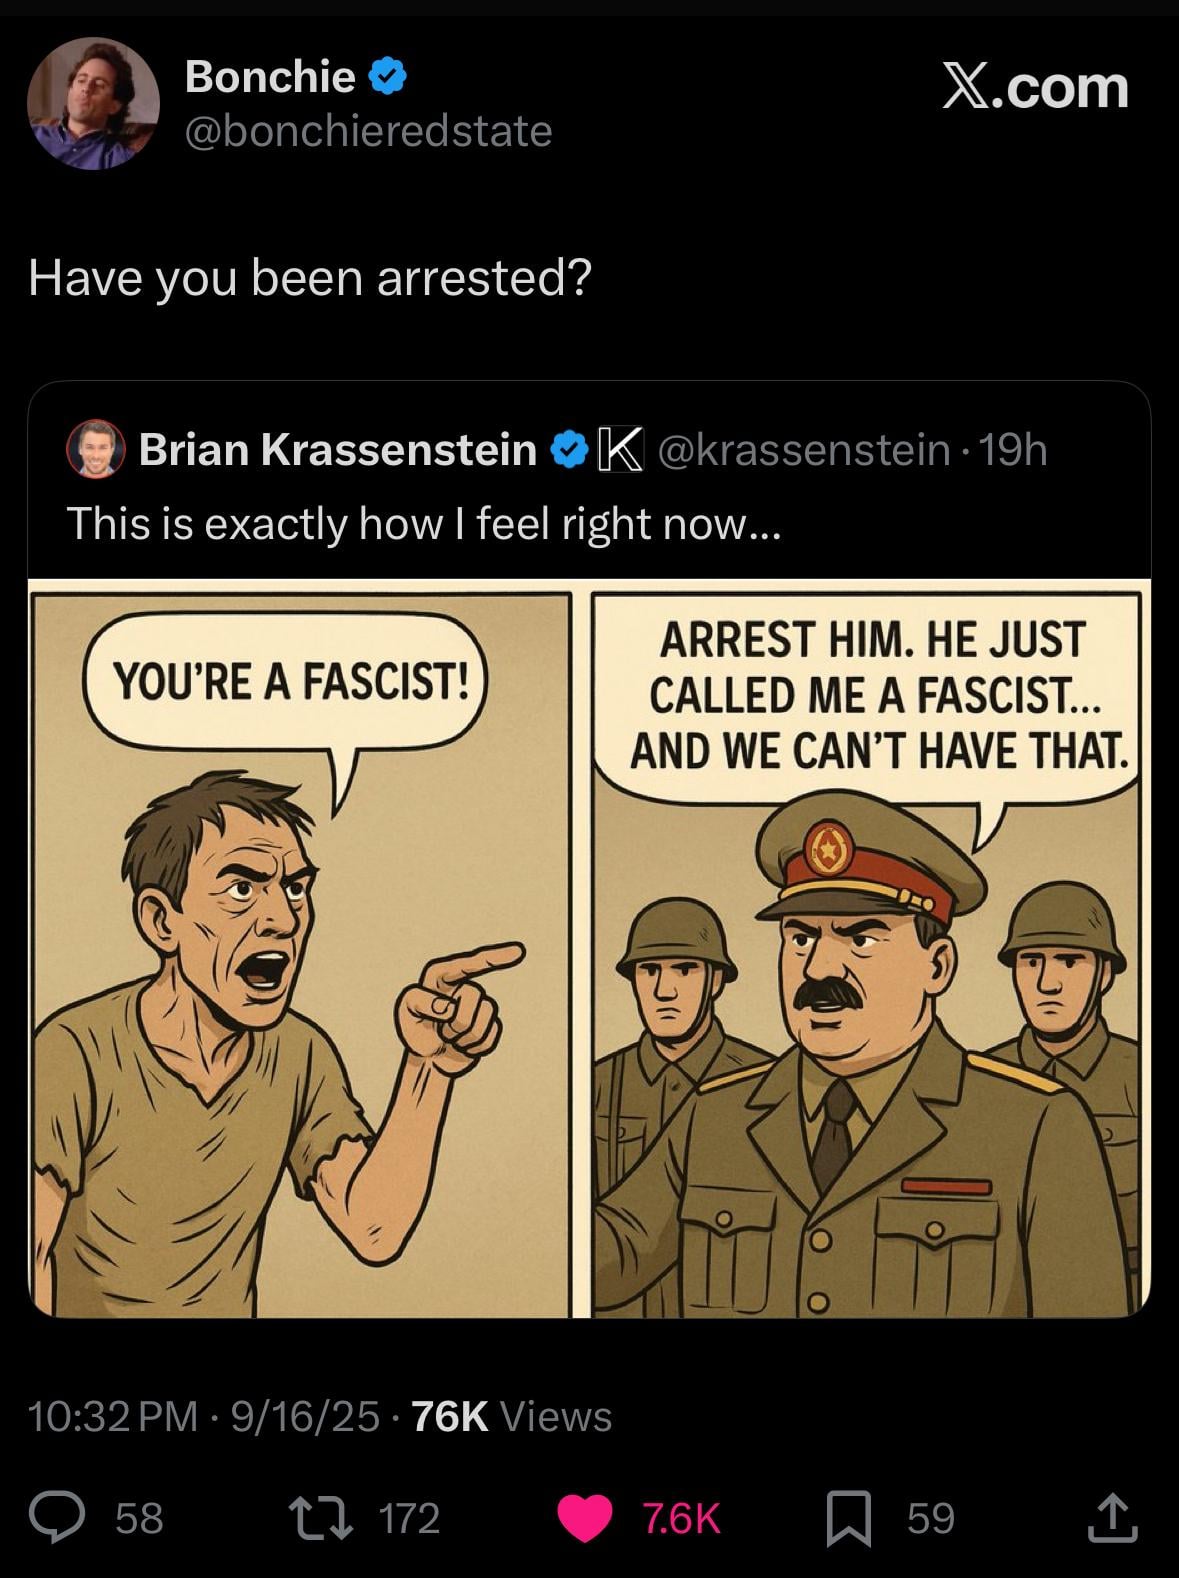
Task: Open the X.com logo link
Action: click(1035, 87)
